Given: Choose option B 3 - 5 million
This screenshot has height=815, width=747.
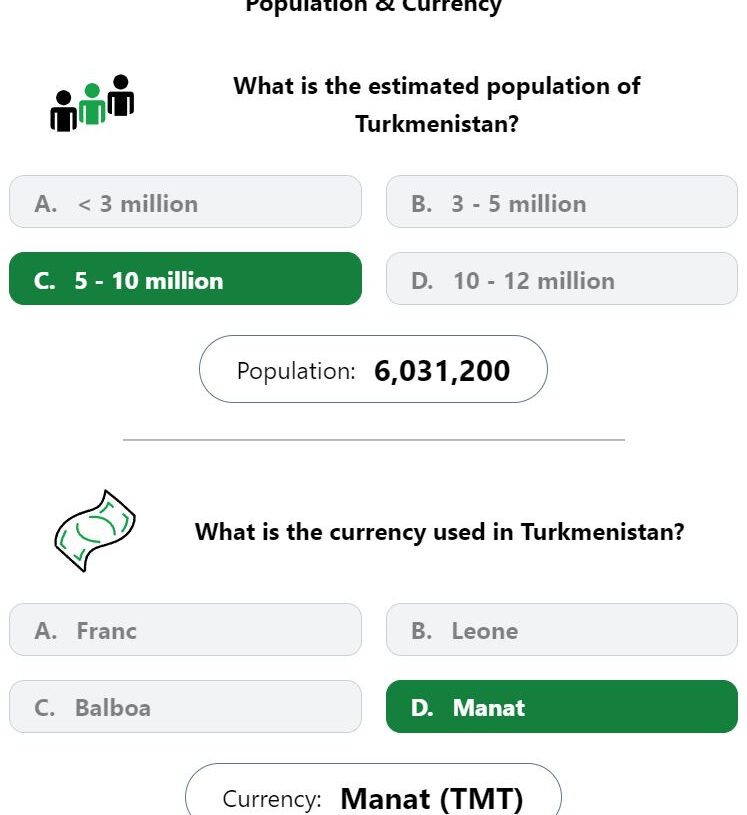Looking at the screenshot, I should coord(561,202).
